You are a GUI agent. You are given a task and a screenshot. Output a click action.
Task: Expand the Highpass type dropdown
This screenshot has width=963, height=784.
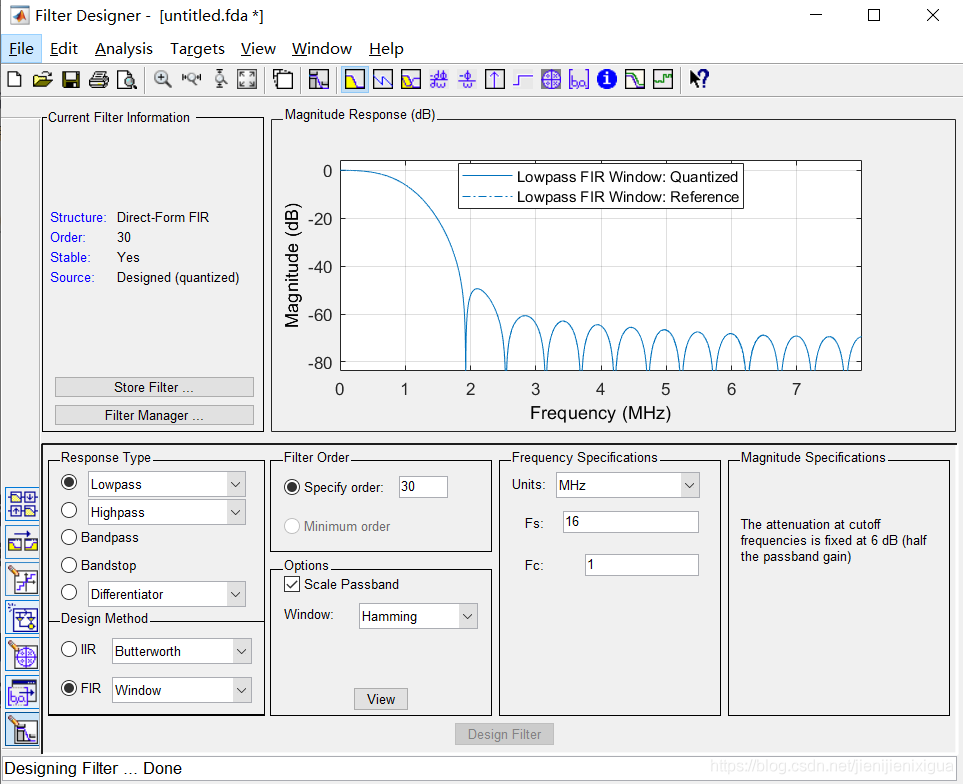click(235, 512)
